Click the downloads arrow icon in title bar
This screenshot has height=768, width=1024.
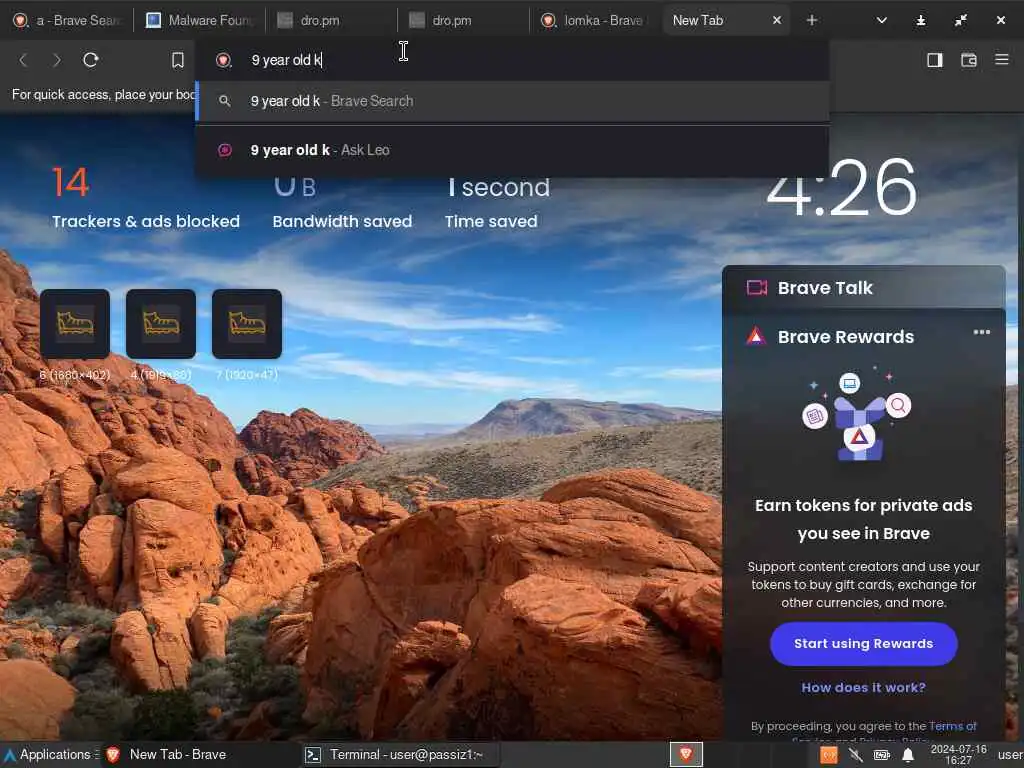click(x=921, y=20)
